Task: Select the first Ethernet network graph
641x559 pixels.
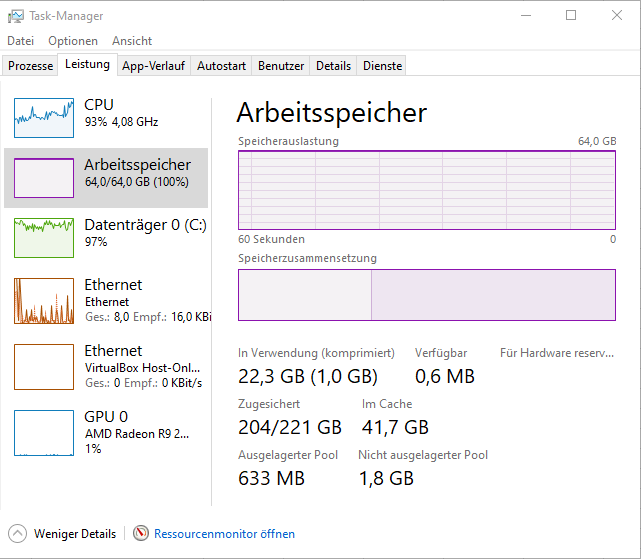Action: point(44,301)
